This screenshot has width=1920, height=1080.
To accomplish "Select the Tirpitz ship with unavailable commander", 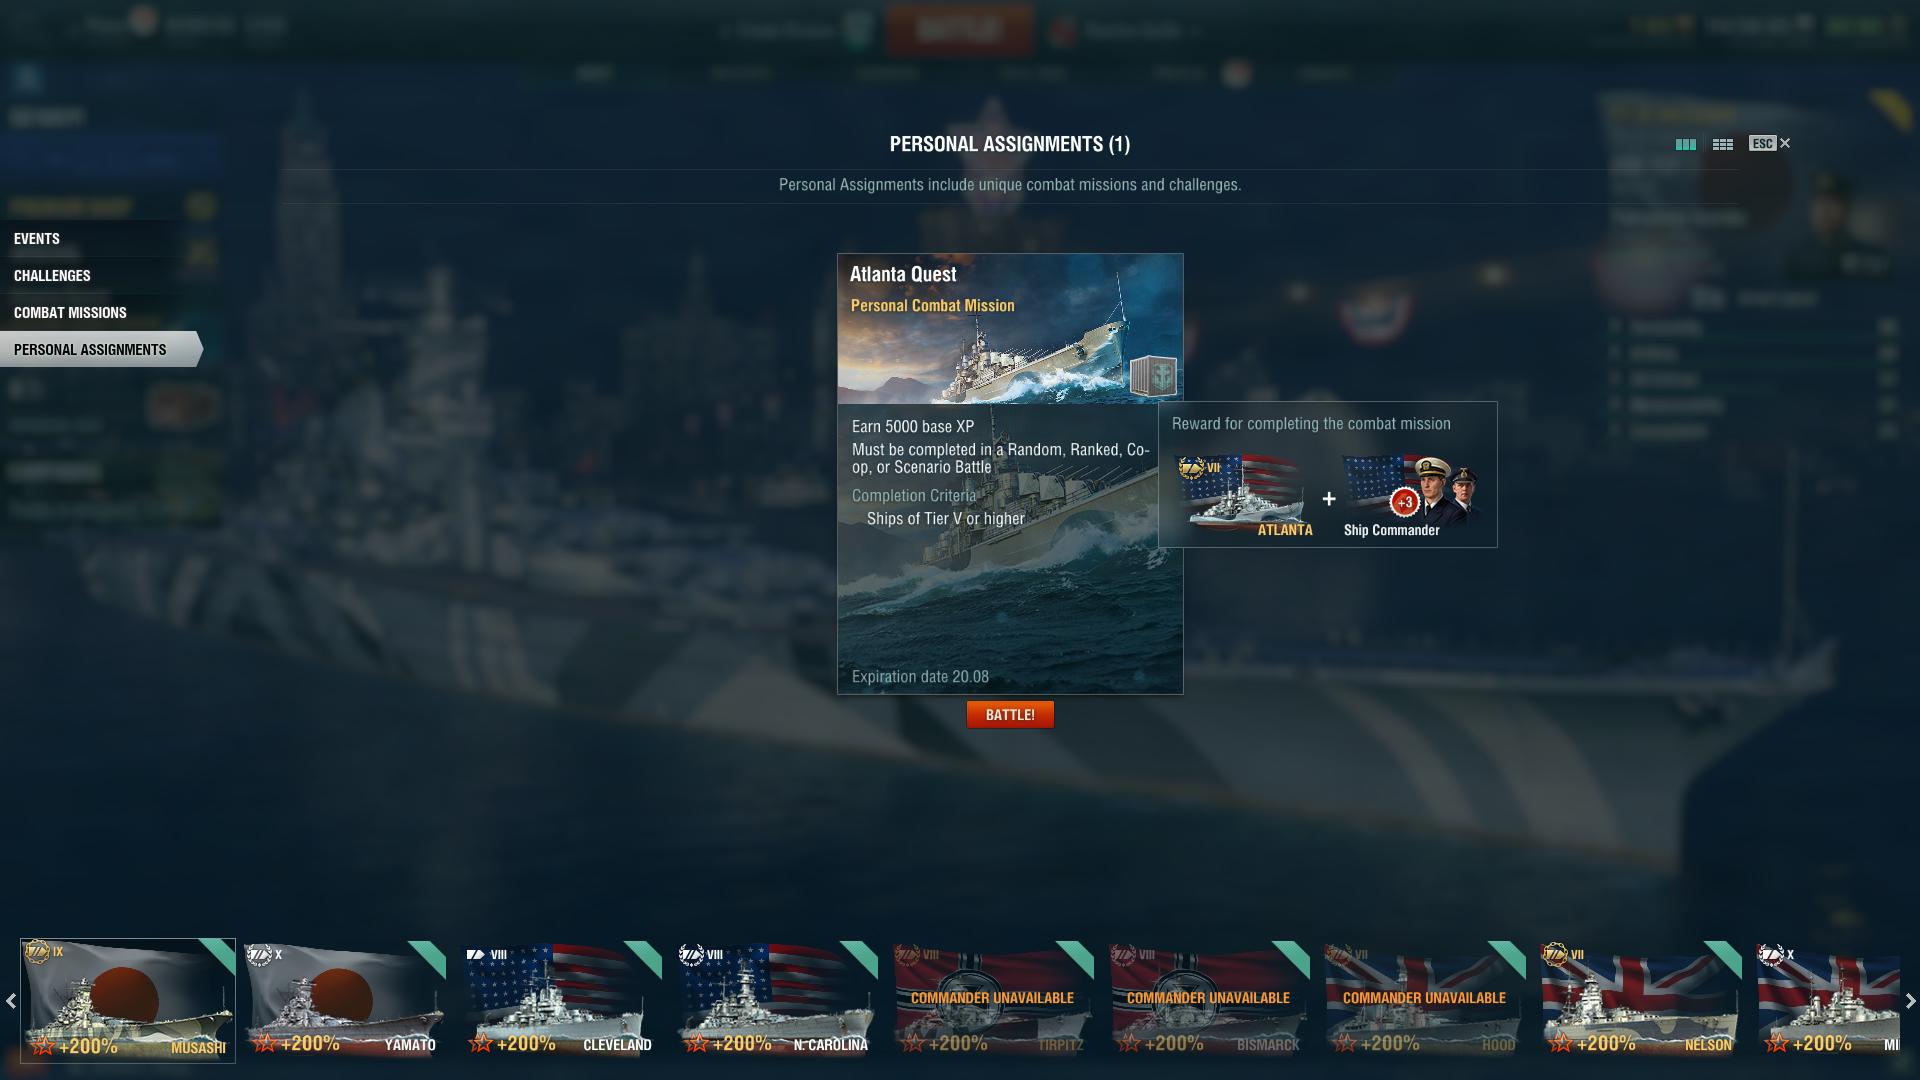I will (x=992, y=1000).
